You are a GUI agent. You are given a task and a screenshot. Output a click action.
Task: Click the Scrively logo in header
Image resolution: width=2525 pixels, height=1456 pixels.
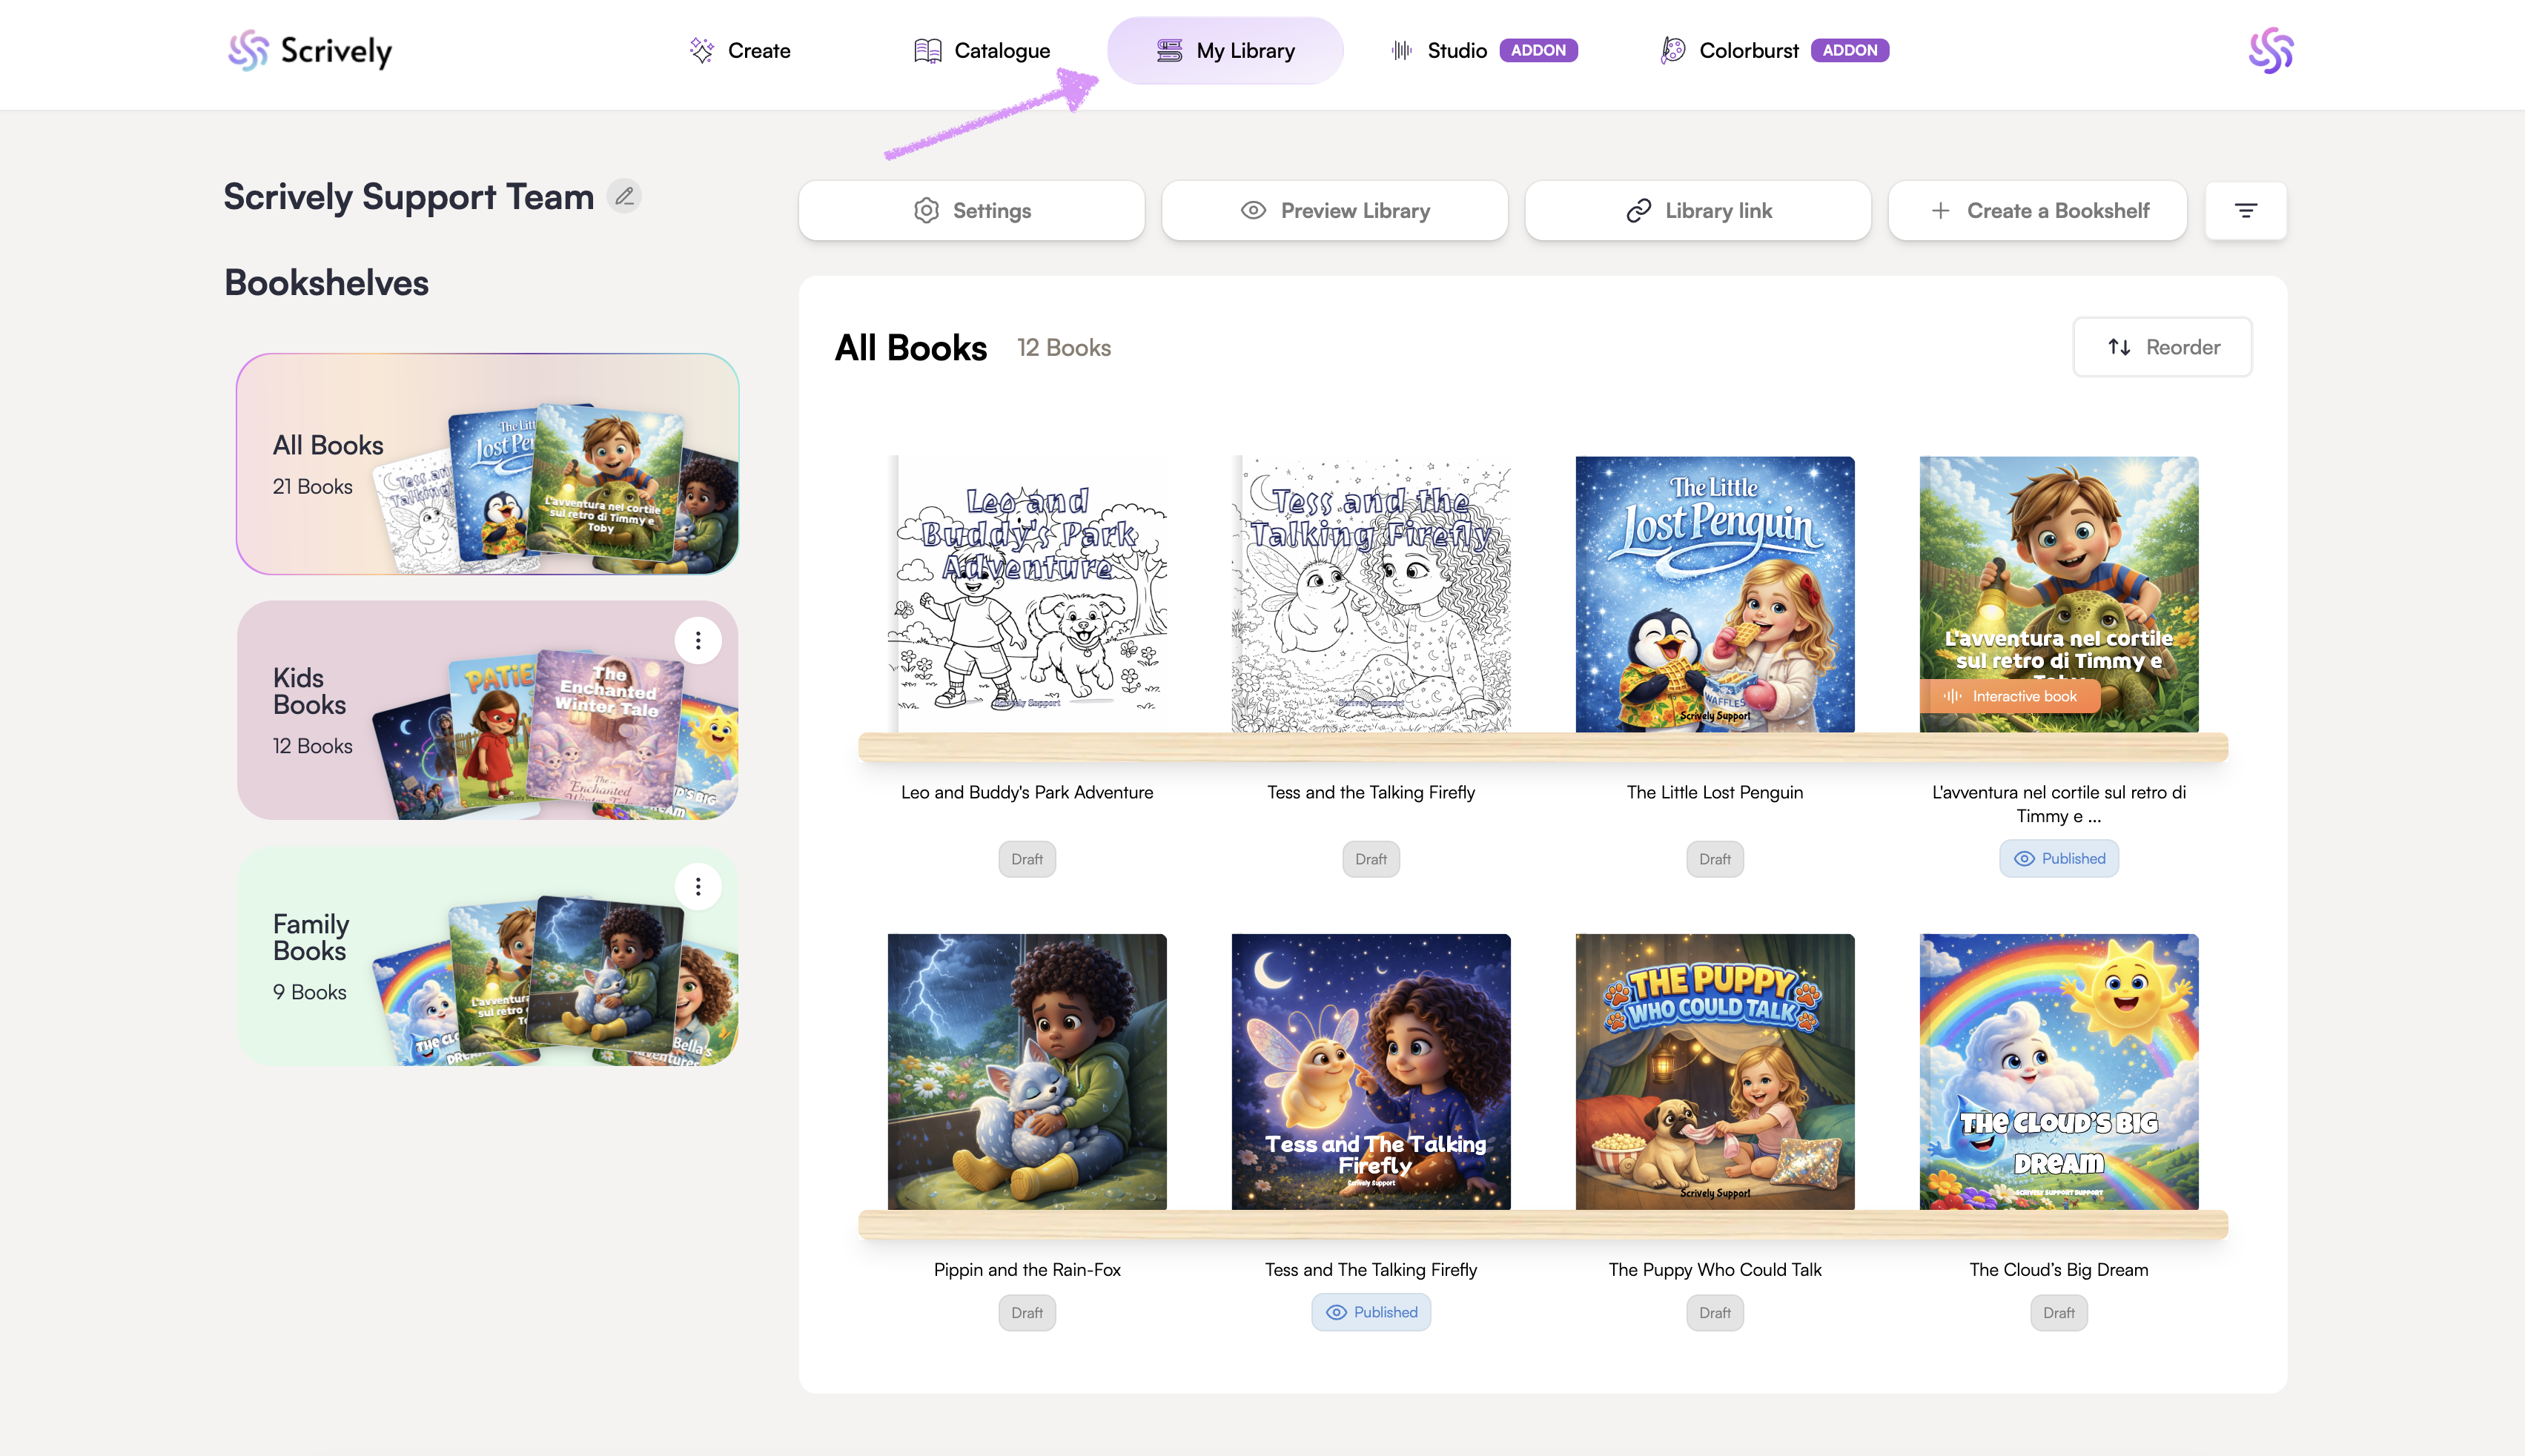click(309, 50)
